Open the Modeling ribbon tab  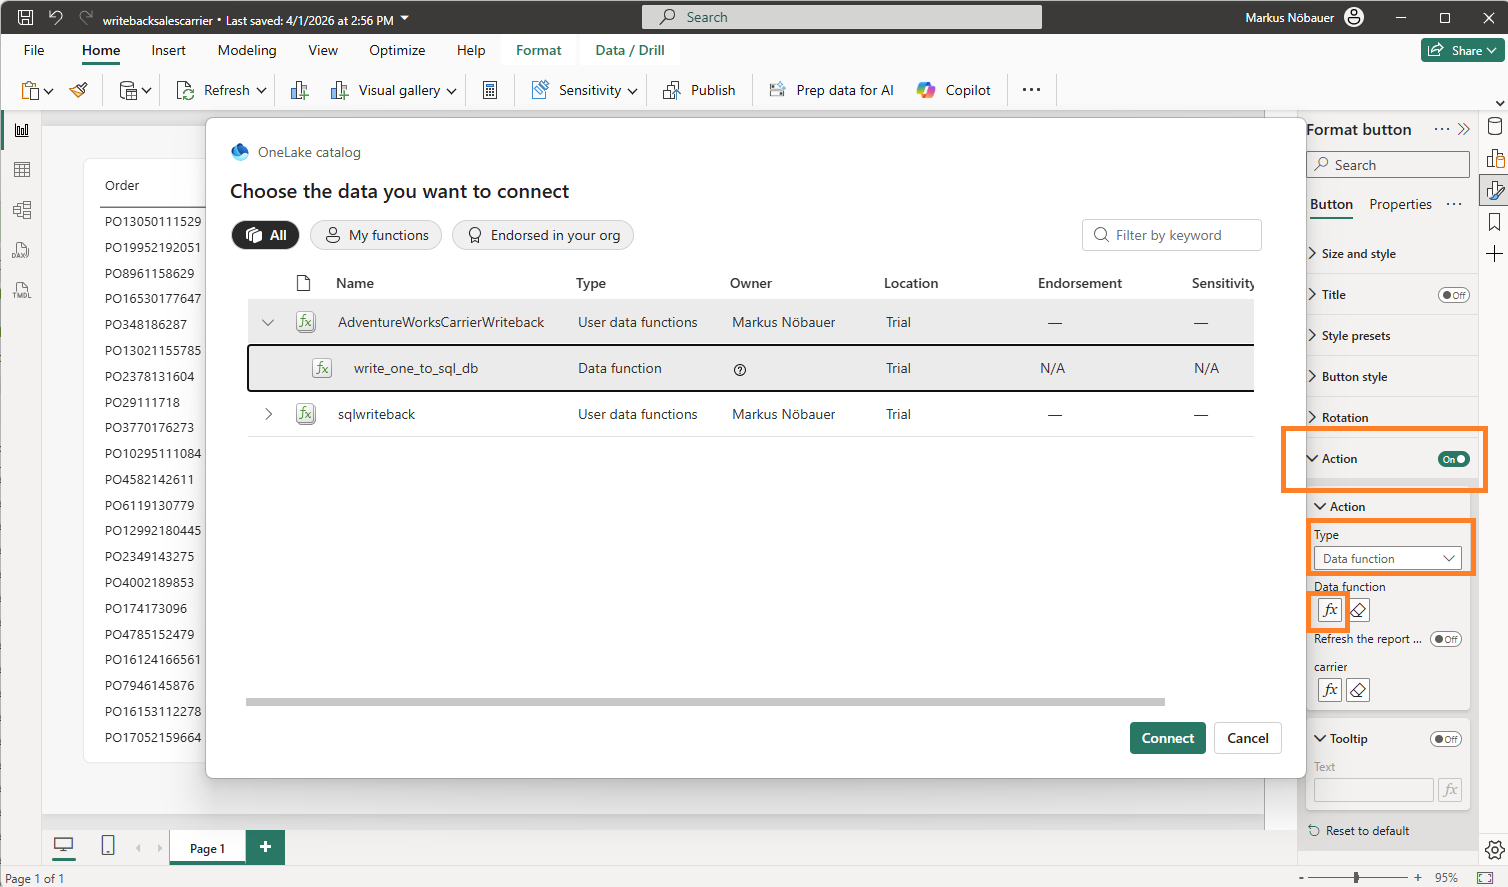click(x=247, y=50)
